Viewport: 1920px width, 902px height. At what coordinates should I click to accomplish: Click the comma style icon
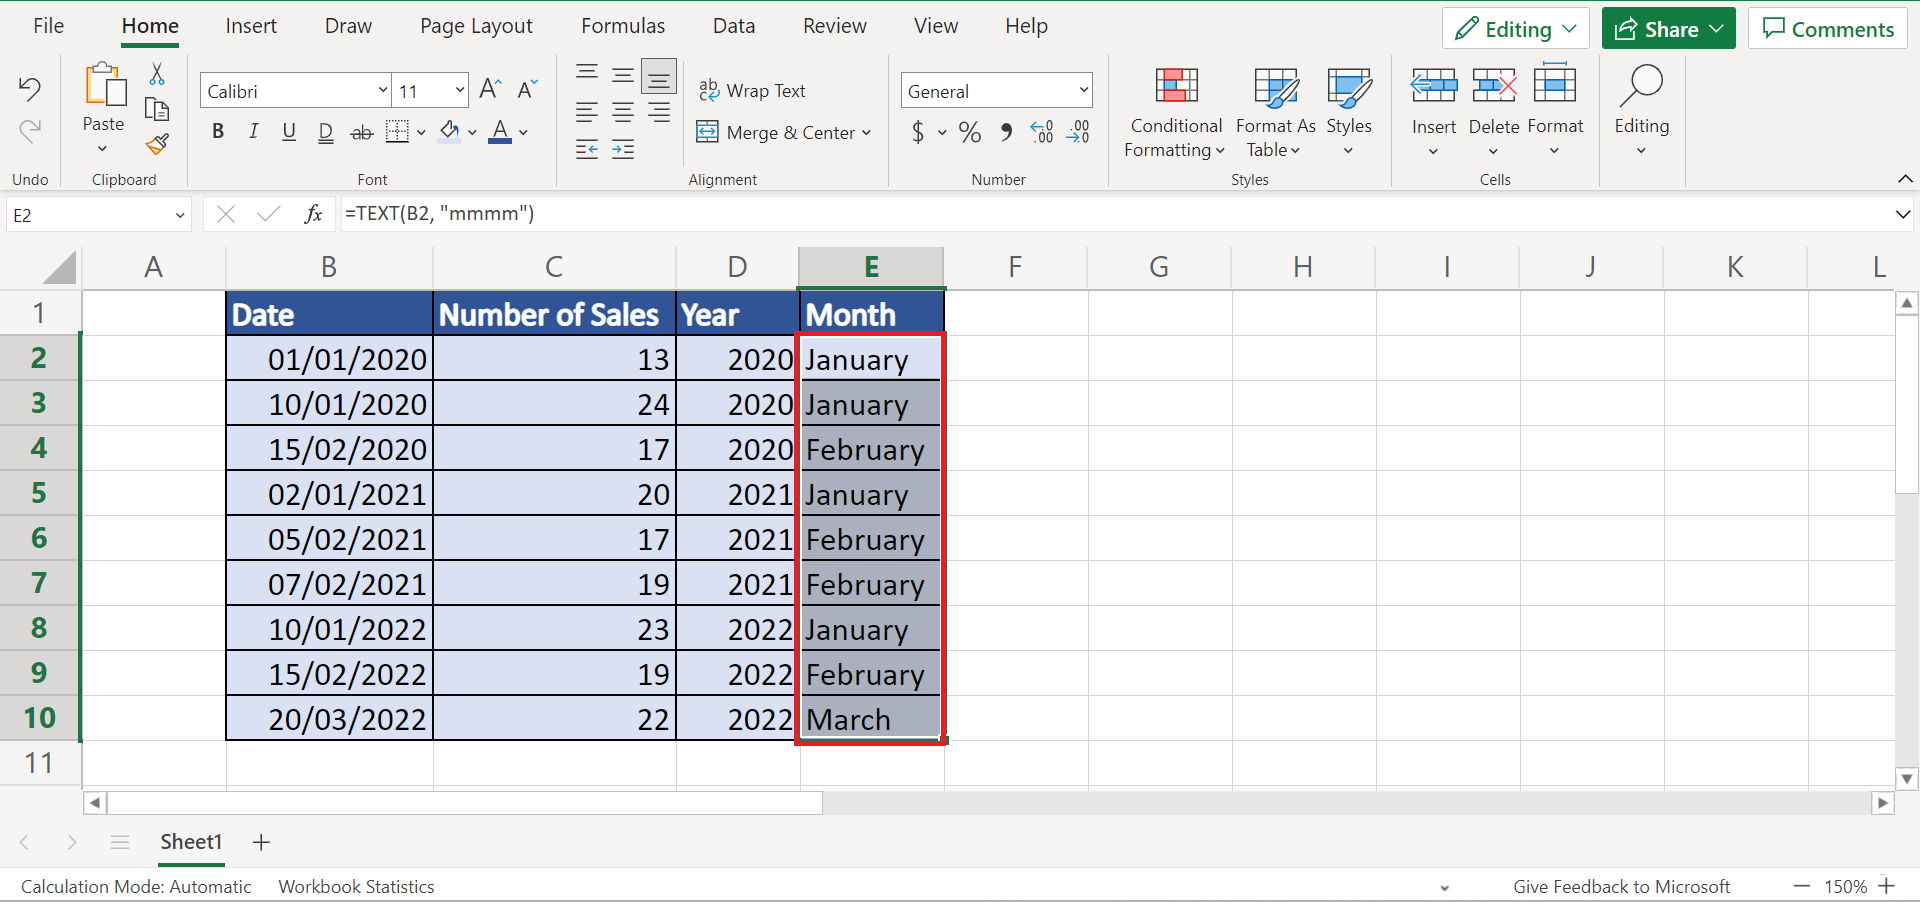tap(1006, 132)
